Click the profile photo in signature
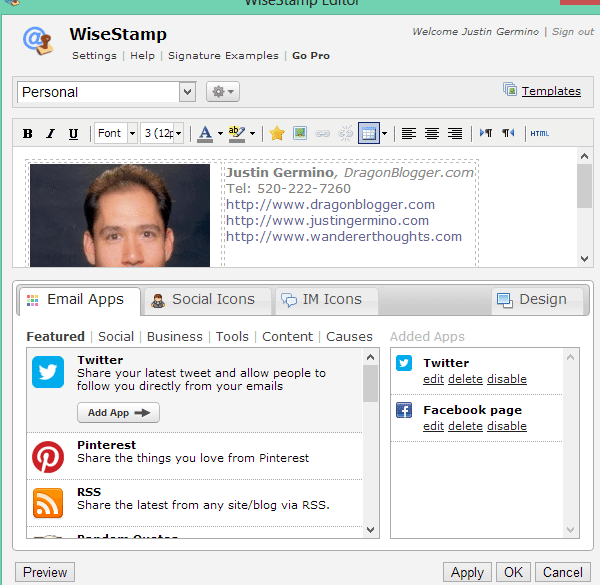The height and width of the screenshot is (585, 600). (x=120, y=215)
